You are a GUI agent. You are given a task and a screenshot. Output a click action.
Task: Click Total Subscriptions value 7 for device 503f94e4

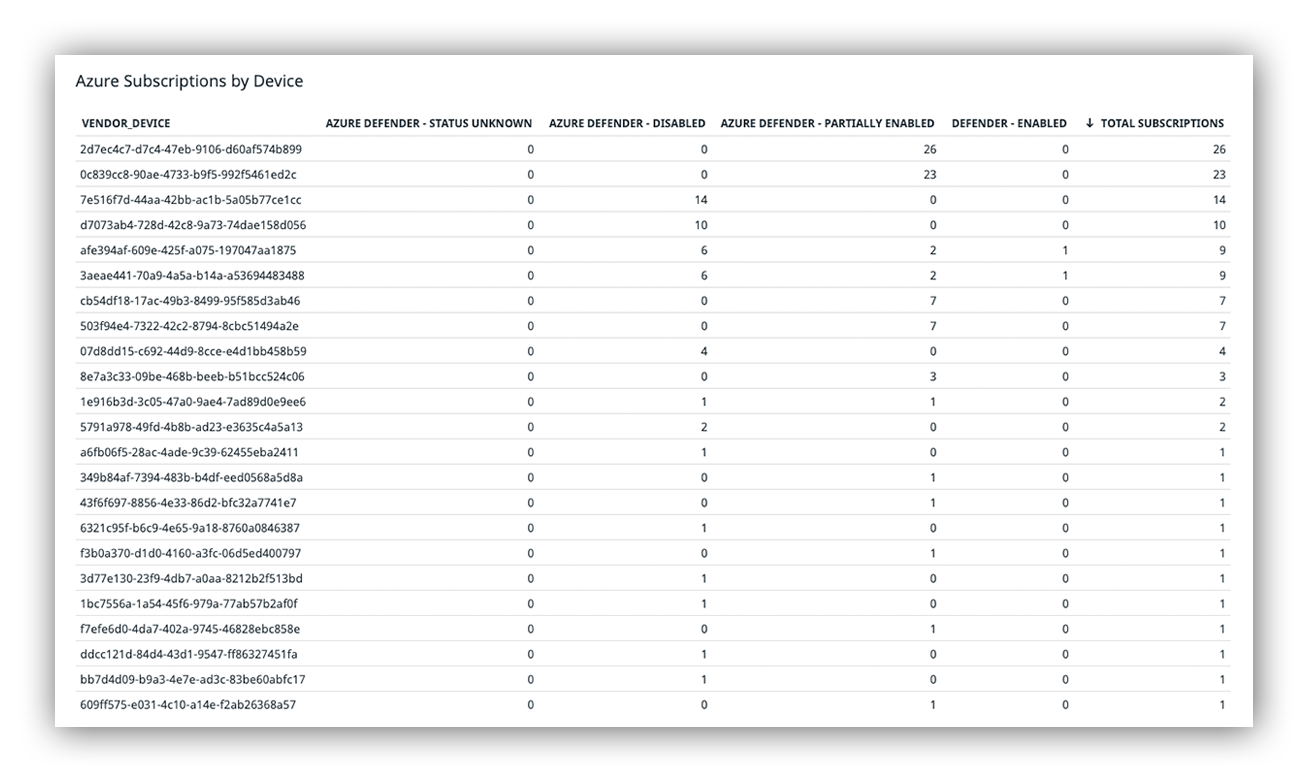1222,326
